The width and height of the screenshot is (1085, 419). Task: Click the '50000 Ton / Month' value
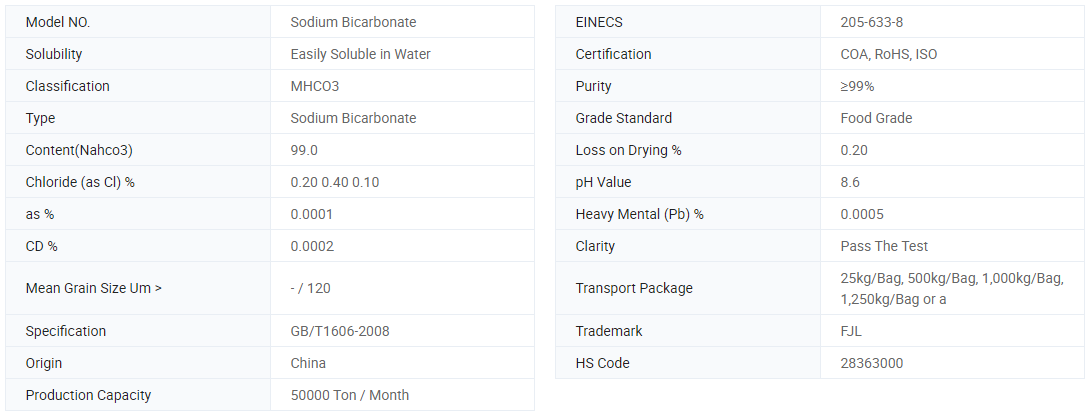(349, 395)
